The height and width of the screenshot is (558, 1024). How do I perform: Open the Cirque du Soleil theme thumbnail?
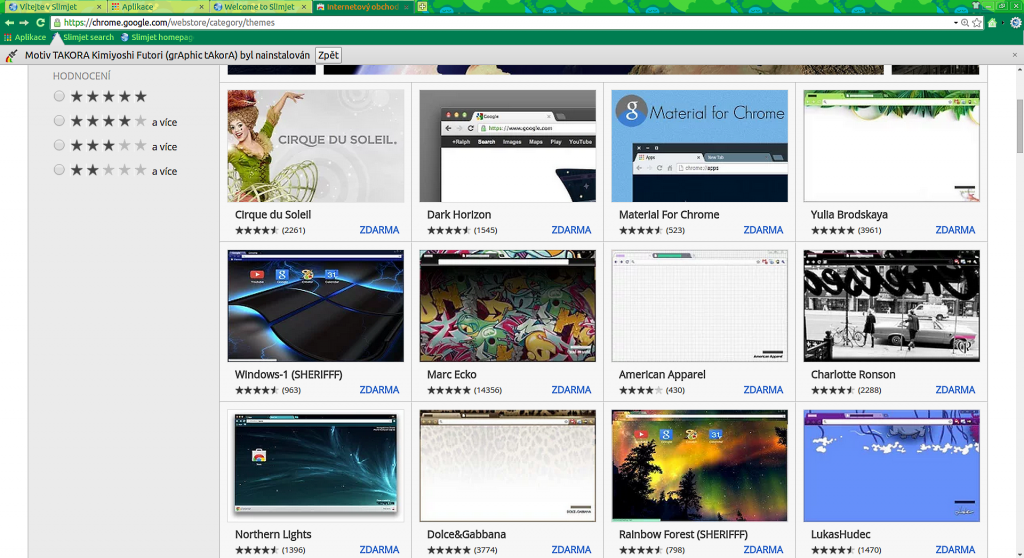pos(315,146)
